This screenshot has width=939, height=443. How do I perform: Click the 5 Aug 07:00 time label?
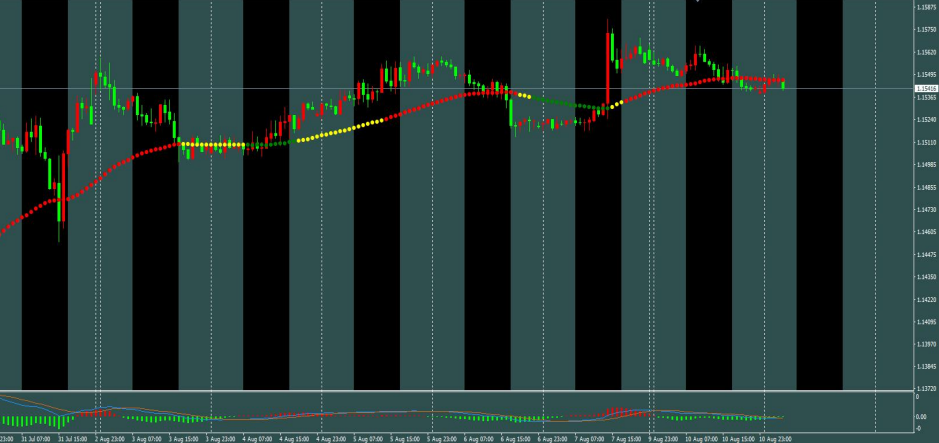(x=368, y=439)
